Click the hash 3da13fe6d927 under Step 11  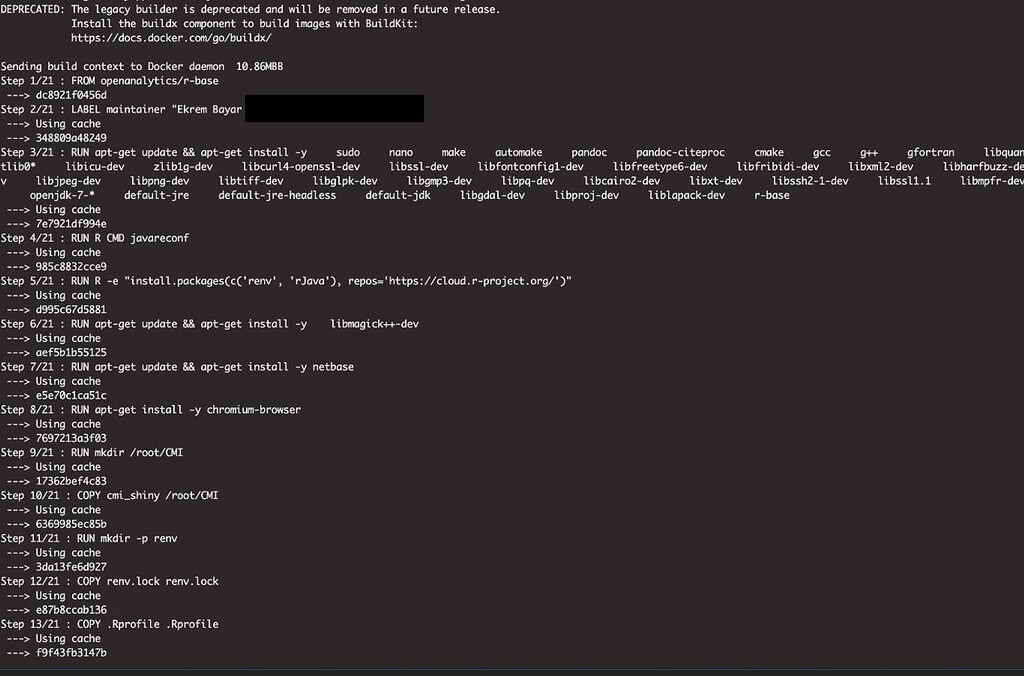coord(71,567)
